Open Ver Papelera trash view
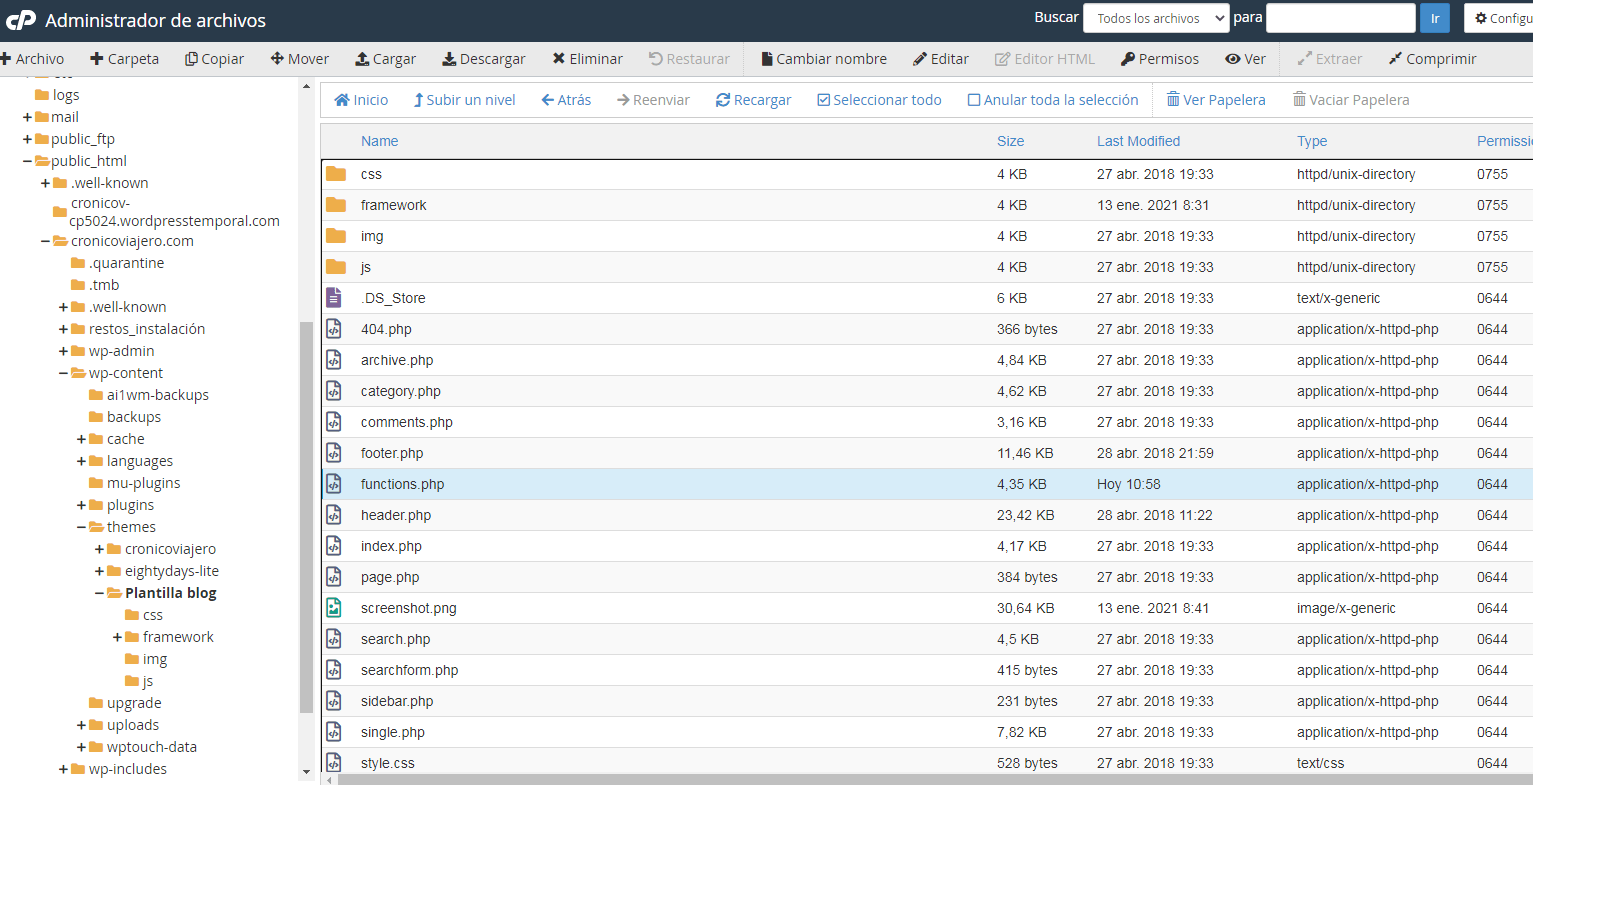The width and height of the screenshot is (1600, 900). [x=1216, y=100]
